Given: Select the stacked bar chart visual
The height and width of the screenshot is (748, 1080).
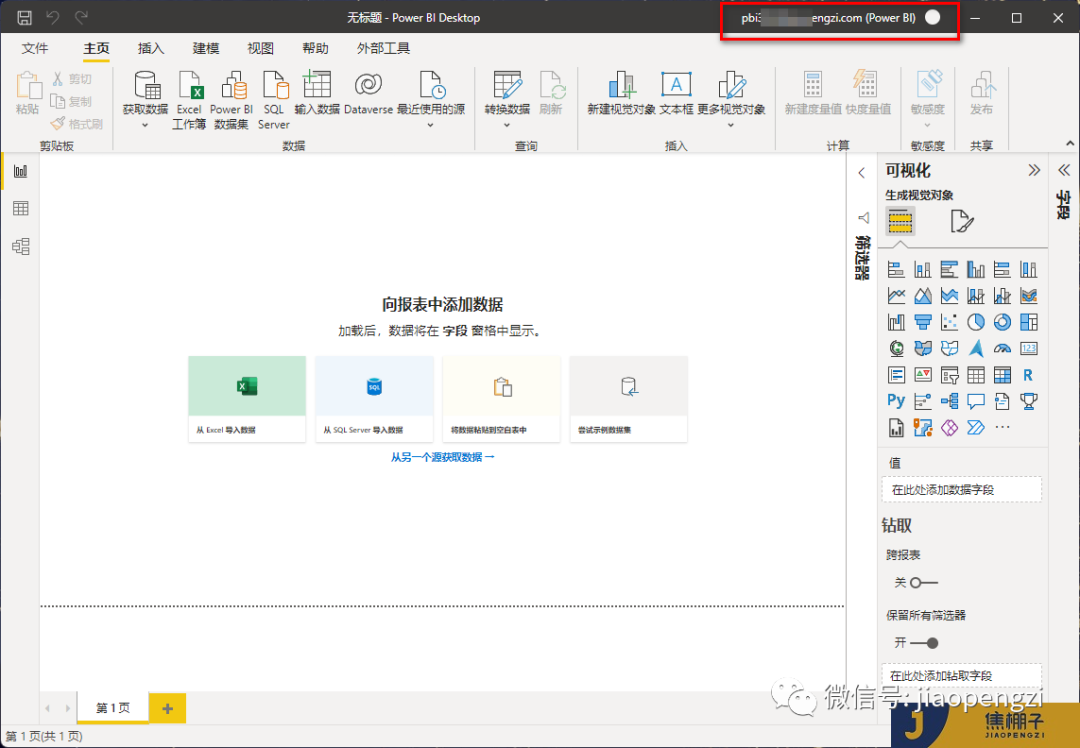Looking at the screenshot, I should [896, 269].
